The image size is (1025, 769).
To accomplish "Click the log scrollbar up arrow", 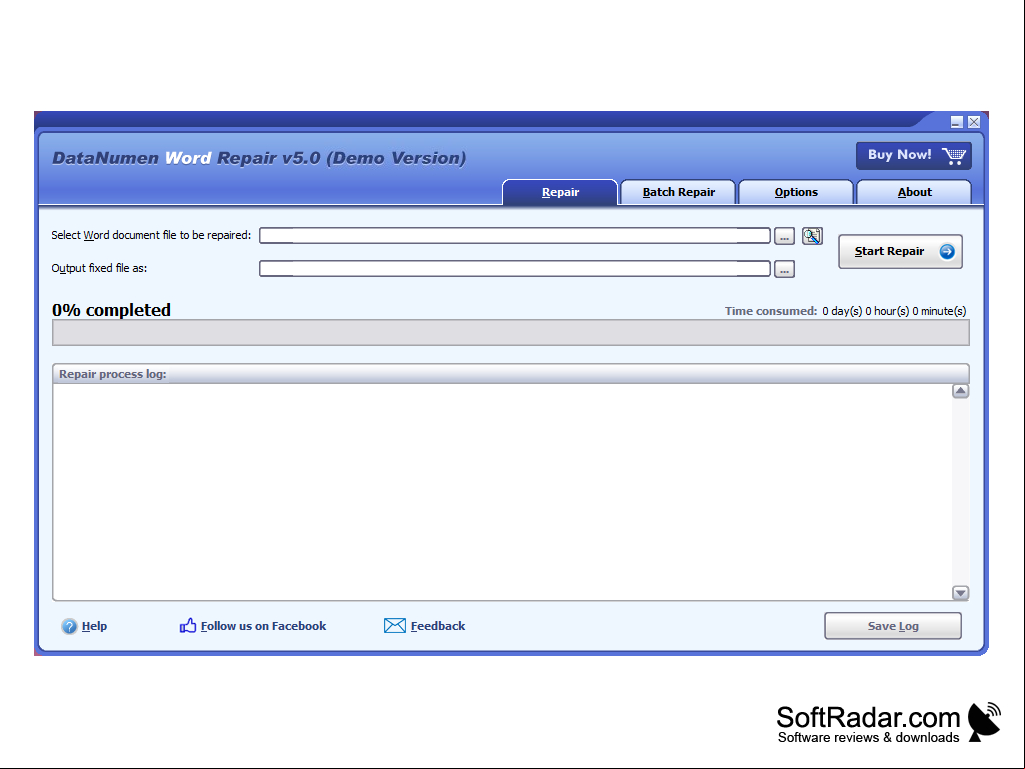I will [960, 391].
